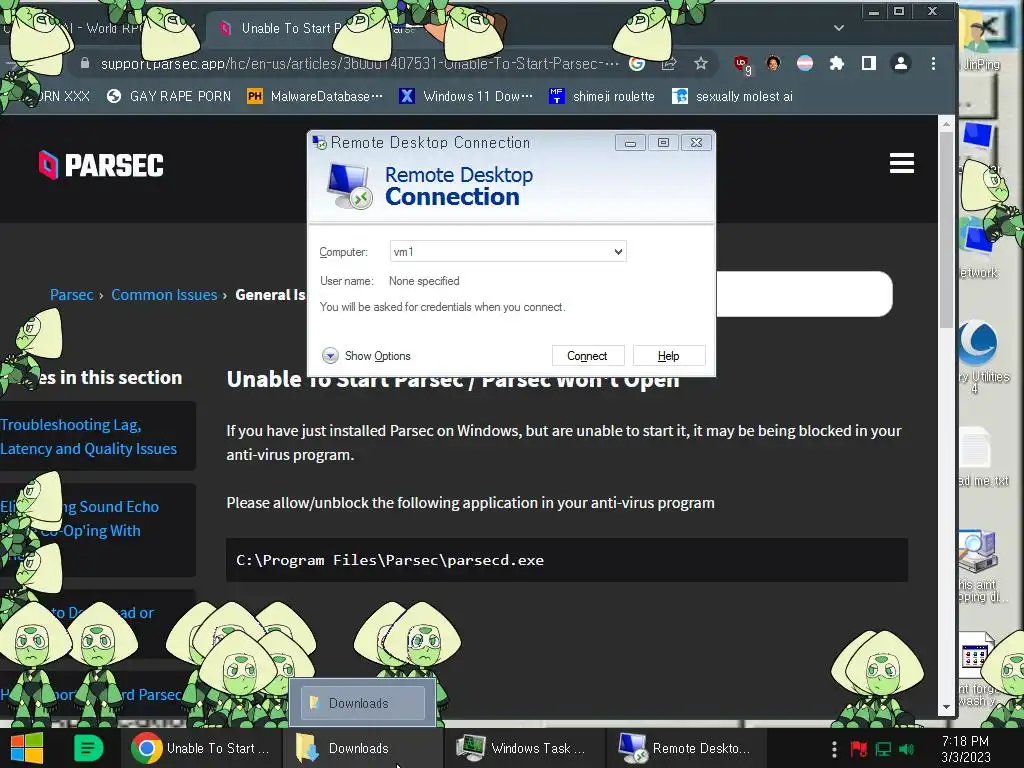This screenshot has height=768, width=1024.
Task: Click the share page icon in address bar
Action: tap(669, 63)
